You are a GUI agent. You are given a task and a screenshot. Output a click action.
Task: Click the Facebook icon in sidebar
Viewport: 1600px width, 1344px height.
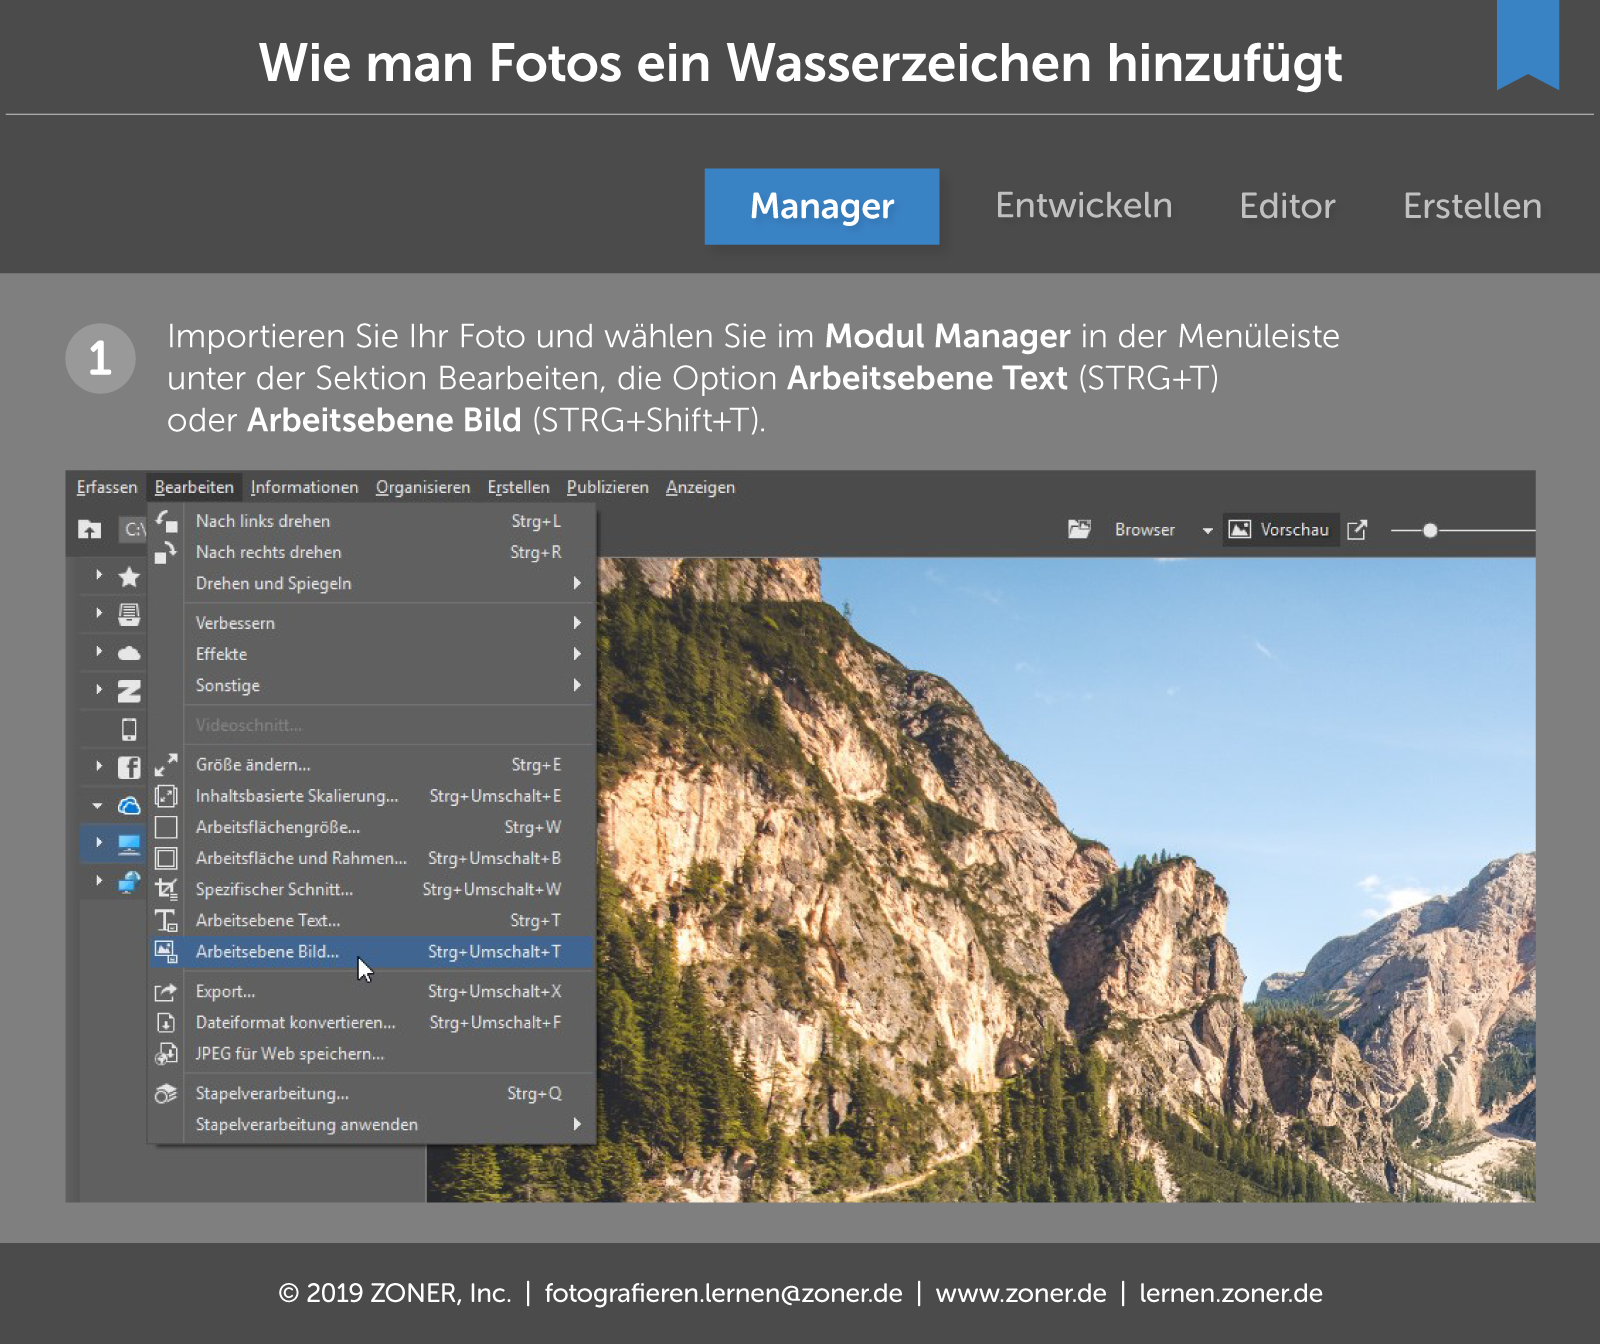point(129,767)
